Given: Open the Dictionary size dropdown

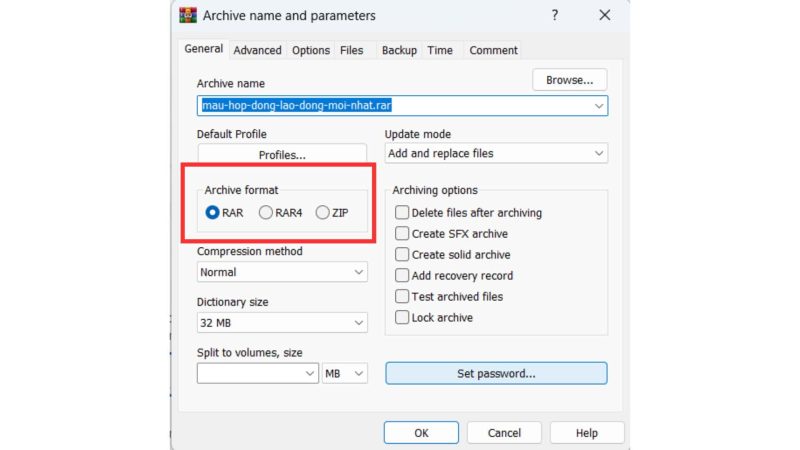Looking at the screenshot, I should 282,322.
